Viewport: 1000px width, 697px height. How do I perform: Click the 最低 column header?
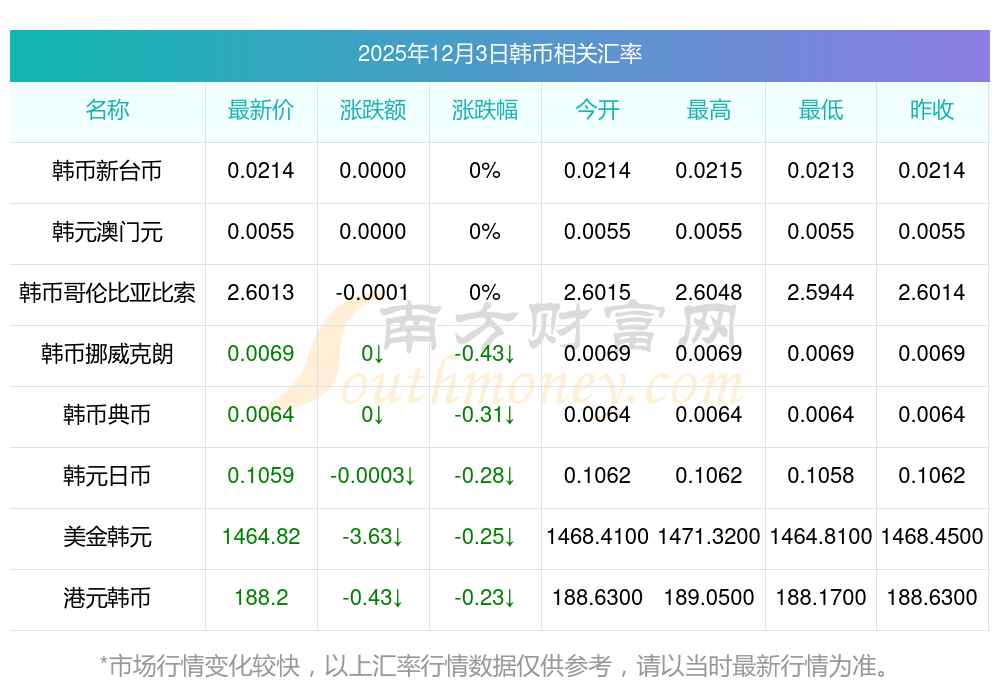tap(821, 110)
